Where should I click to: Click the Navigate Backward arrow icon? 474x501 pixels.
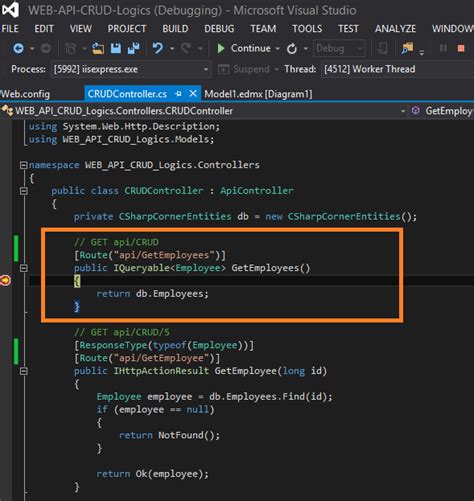(x=18, y=49)
